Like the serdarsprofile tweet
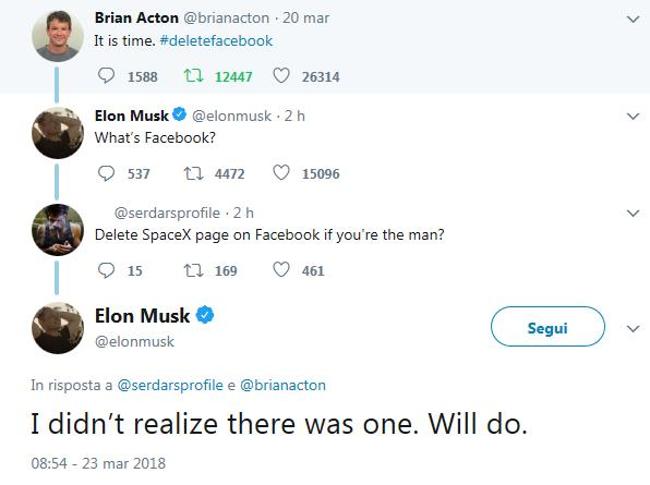 click(x=281, y=270)
